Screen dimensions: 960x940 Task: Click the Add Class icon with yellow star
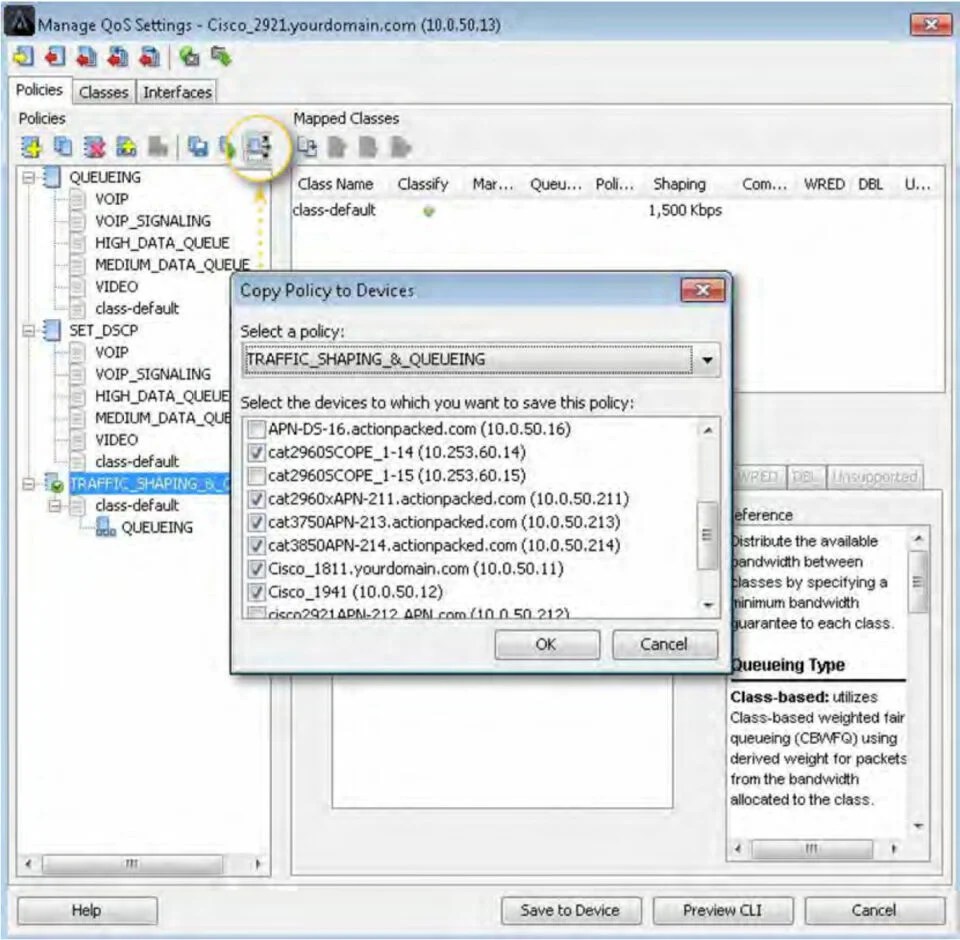127,147
